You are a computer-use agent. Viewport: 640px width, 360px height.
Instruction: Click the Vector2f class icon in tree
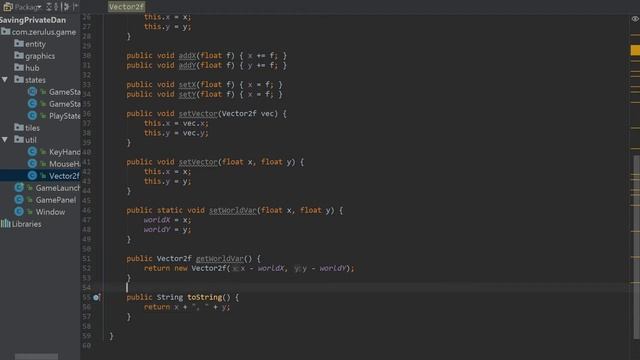(x=32, y=176)
